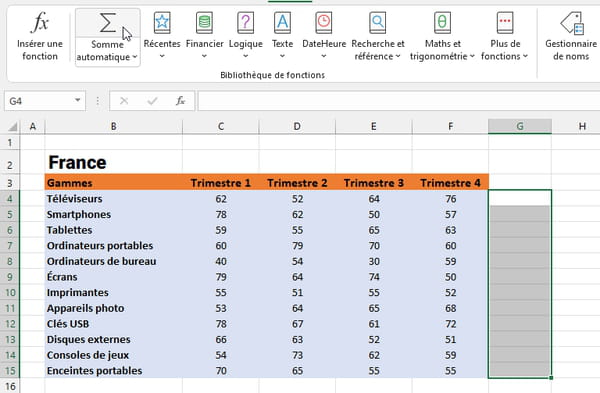
Task: Open DateHeure functions library
Action: 324,37
